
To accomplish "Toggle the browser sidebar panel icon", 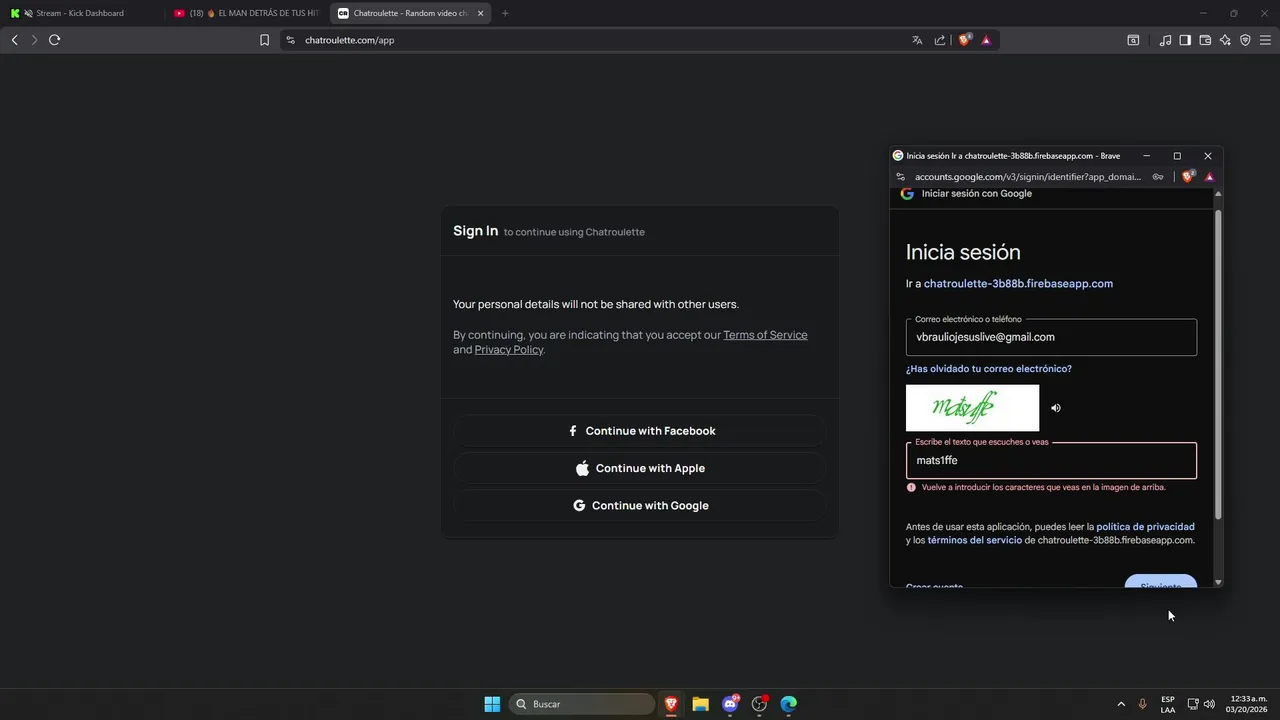I will pyautogui.click(x=1185, y=40).
